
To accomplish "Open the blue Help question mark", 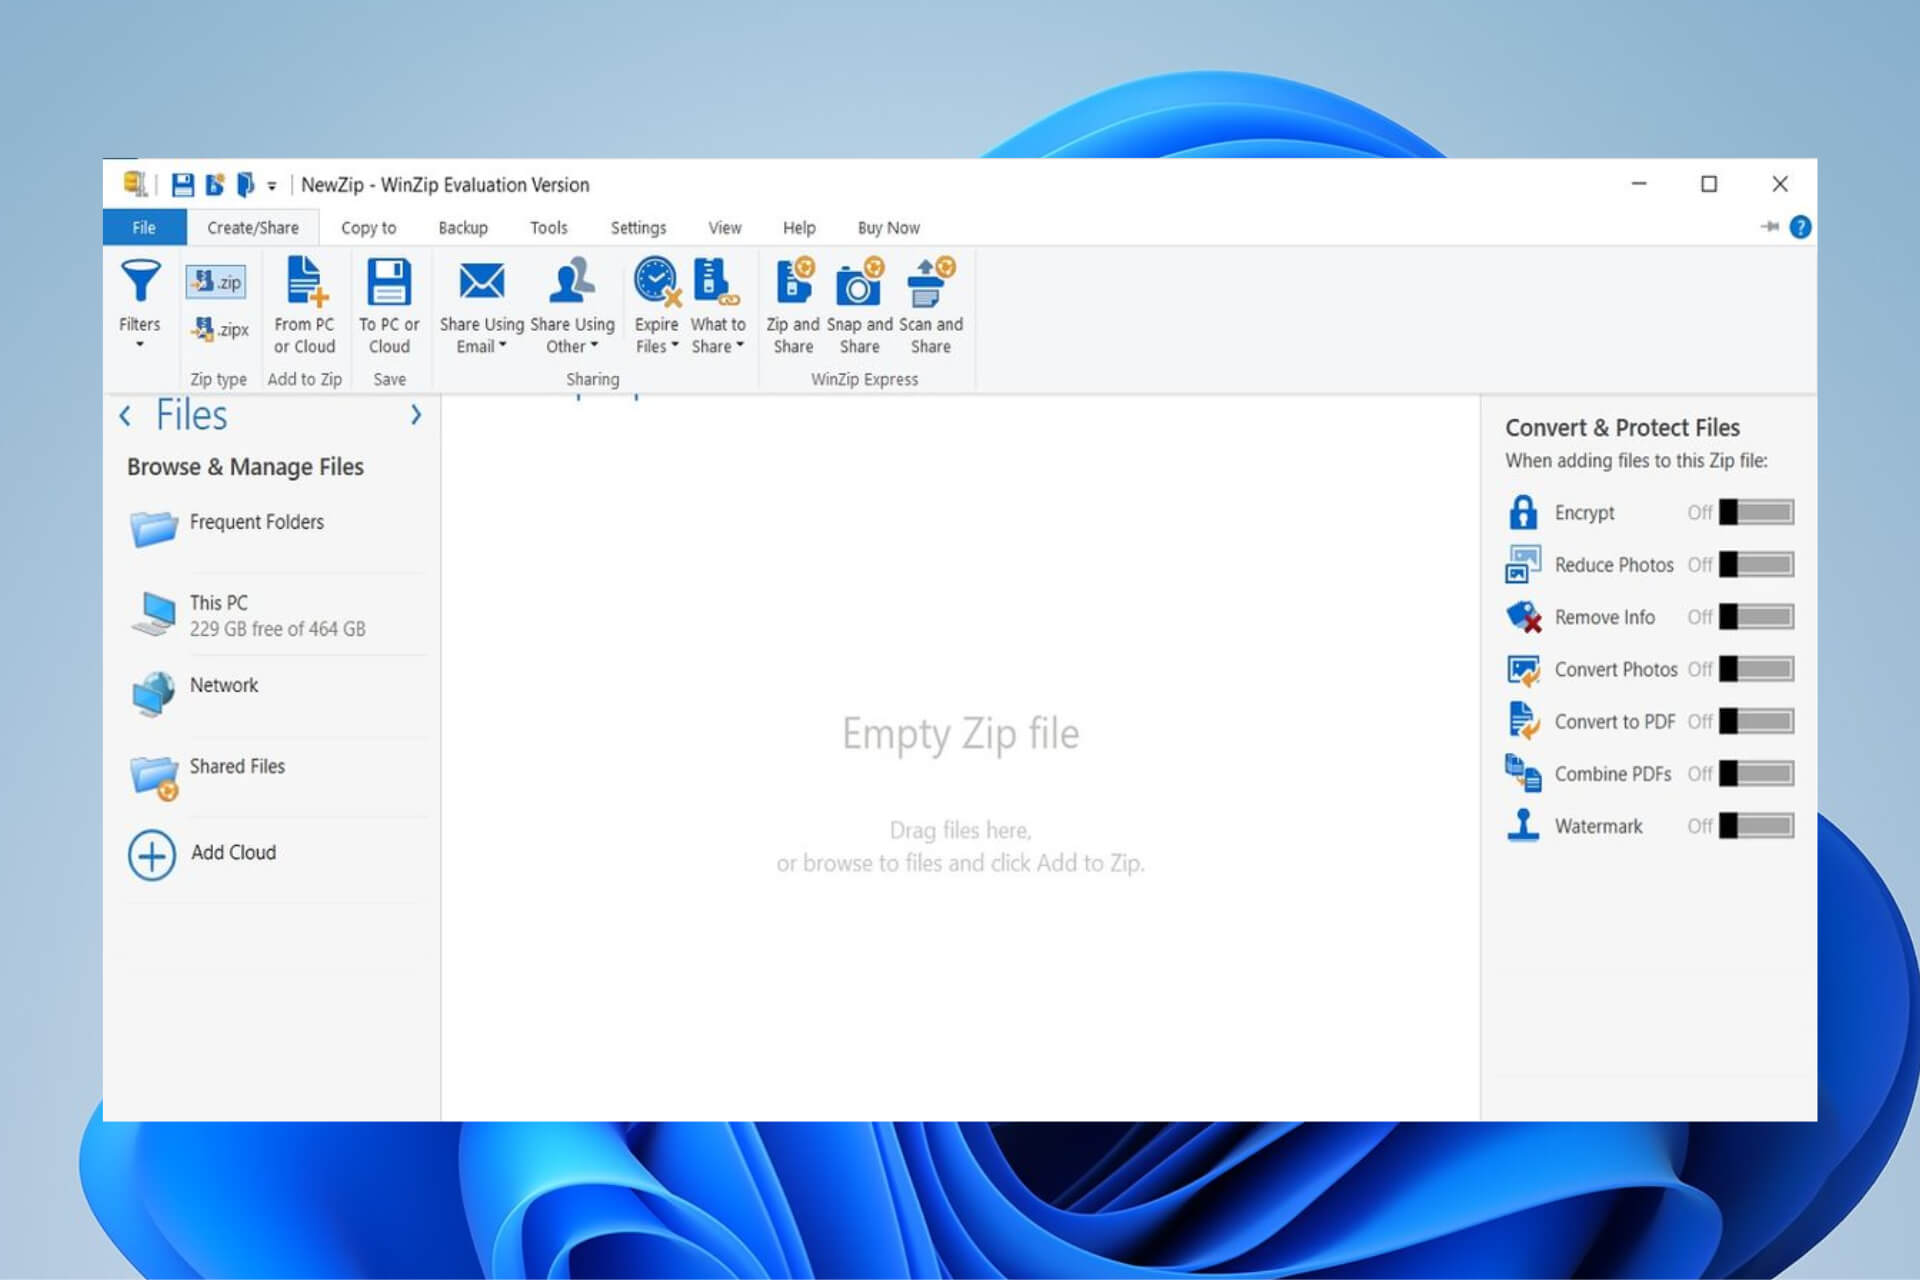I will click(x=1800, y=227).
